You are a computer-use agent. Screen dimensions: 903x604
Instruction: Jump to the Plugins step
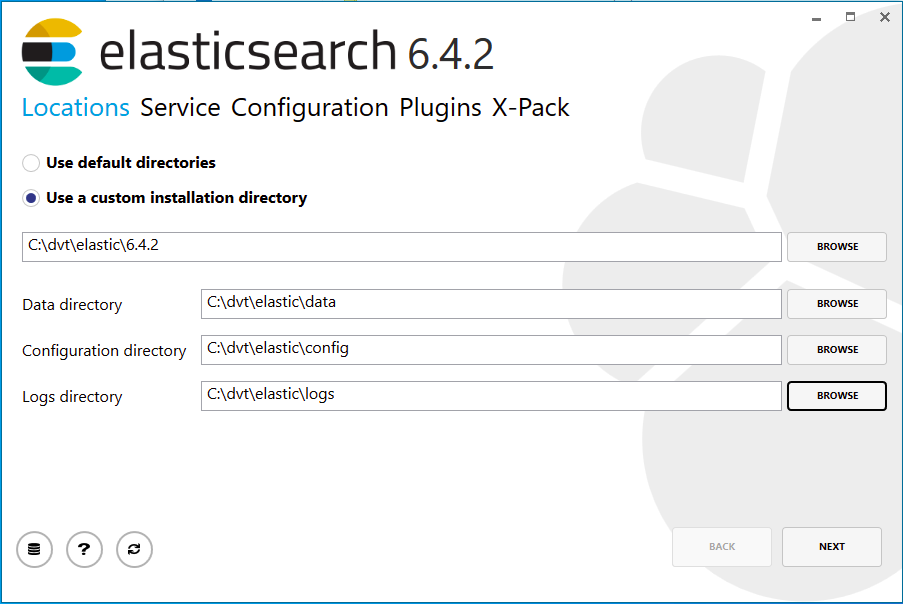(440, 108)
